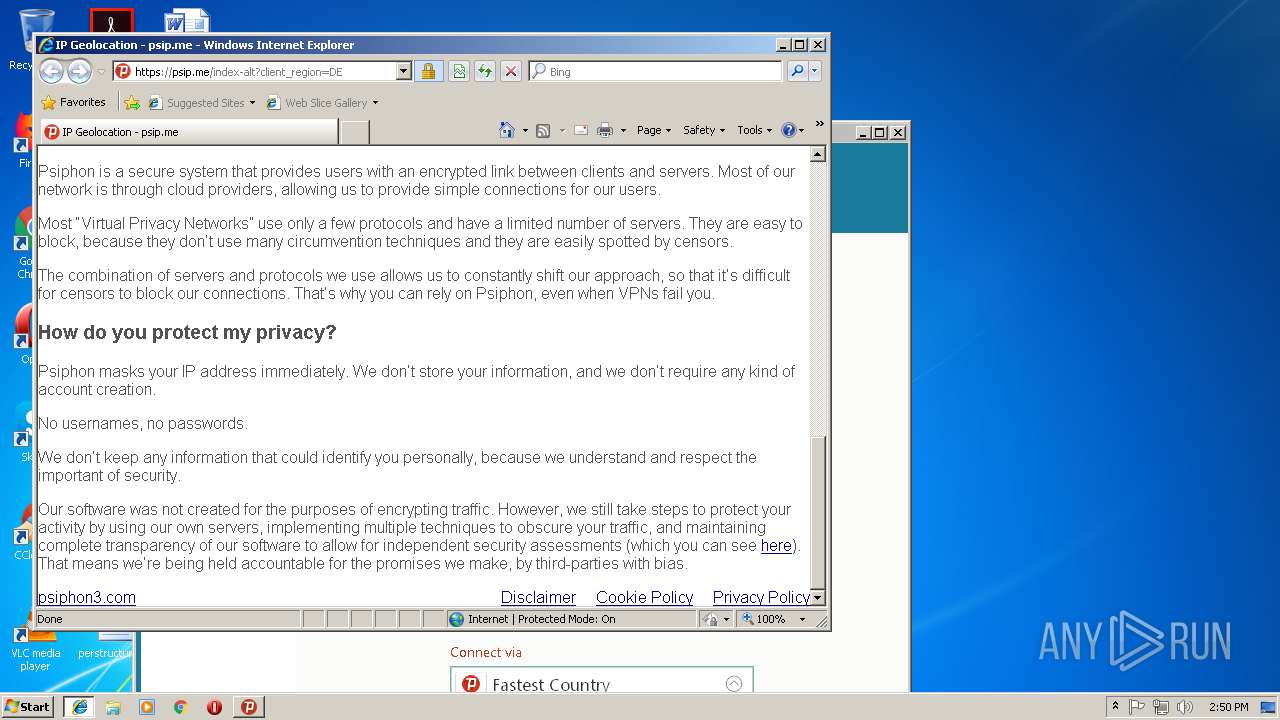Image resolution: width=1280 pixels, height=720 pixels.
Task: Open Favorites star button
Action: (73, 102)
